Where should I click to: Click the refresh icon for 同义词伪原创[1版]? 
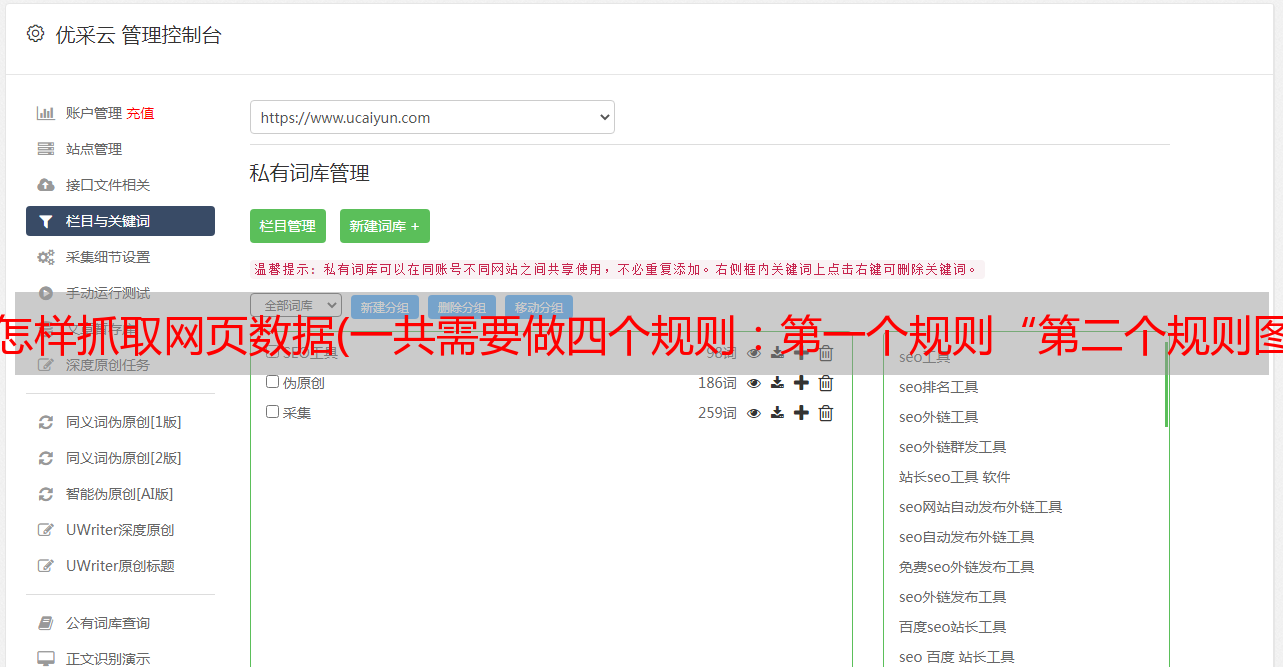pyautogui.click(x=46, y=422)
